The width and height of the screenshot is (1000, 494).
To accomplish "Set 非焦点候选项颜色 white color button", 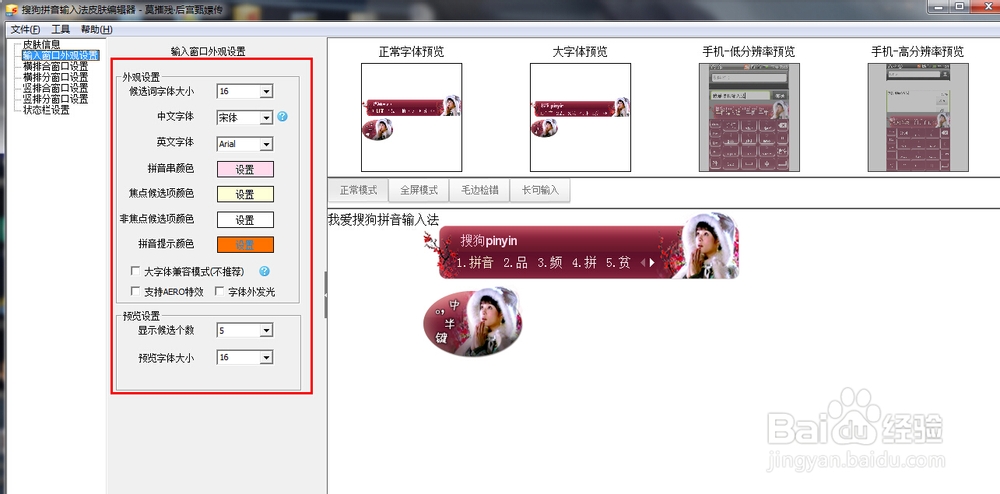I will click(x=245, y=219).
